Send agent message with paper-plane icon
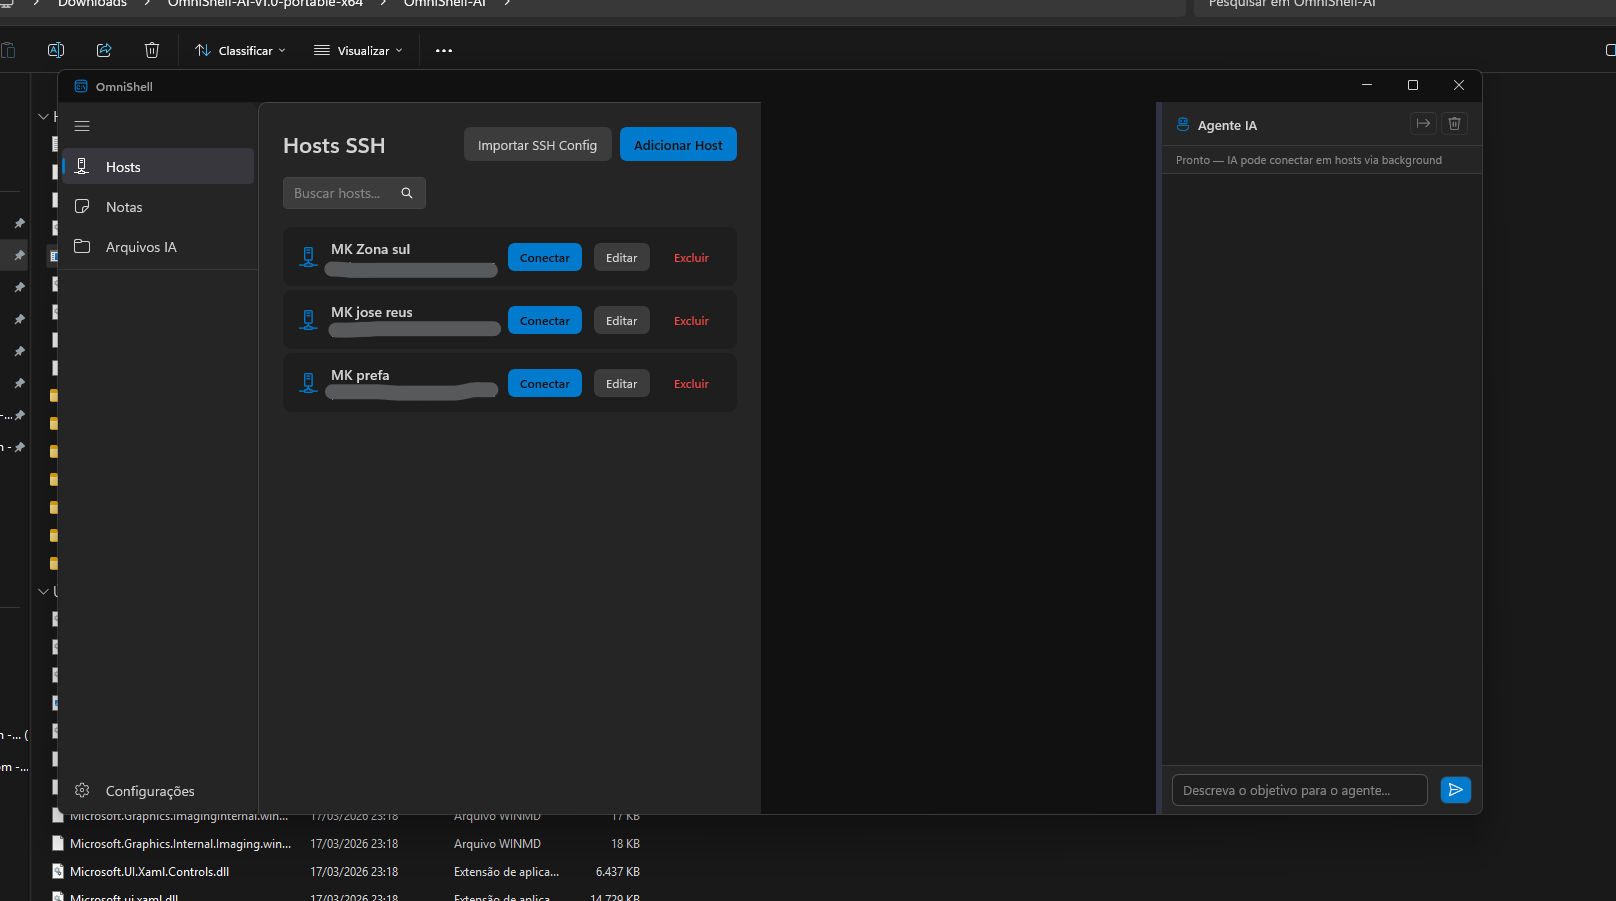Viewport: 1616px width, 901px height. tap(1455, 789)
